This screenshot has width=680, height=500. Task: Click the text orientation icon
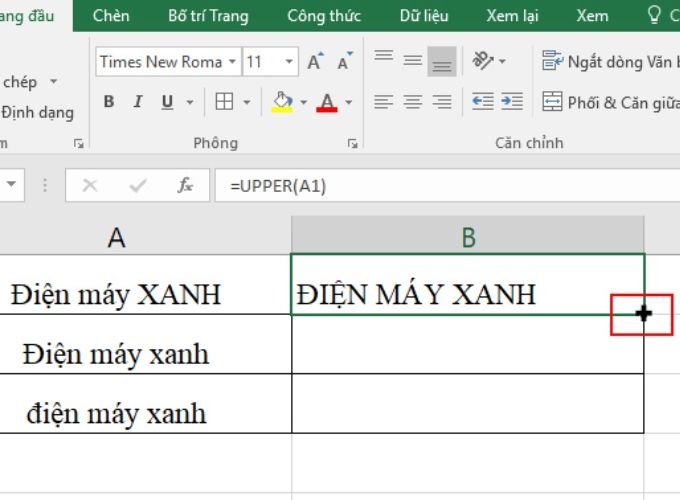coord(483,61)
